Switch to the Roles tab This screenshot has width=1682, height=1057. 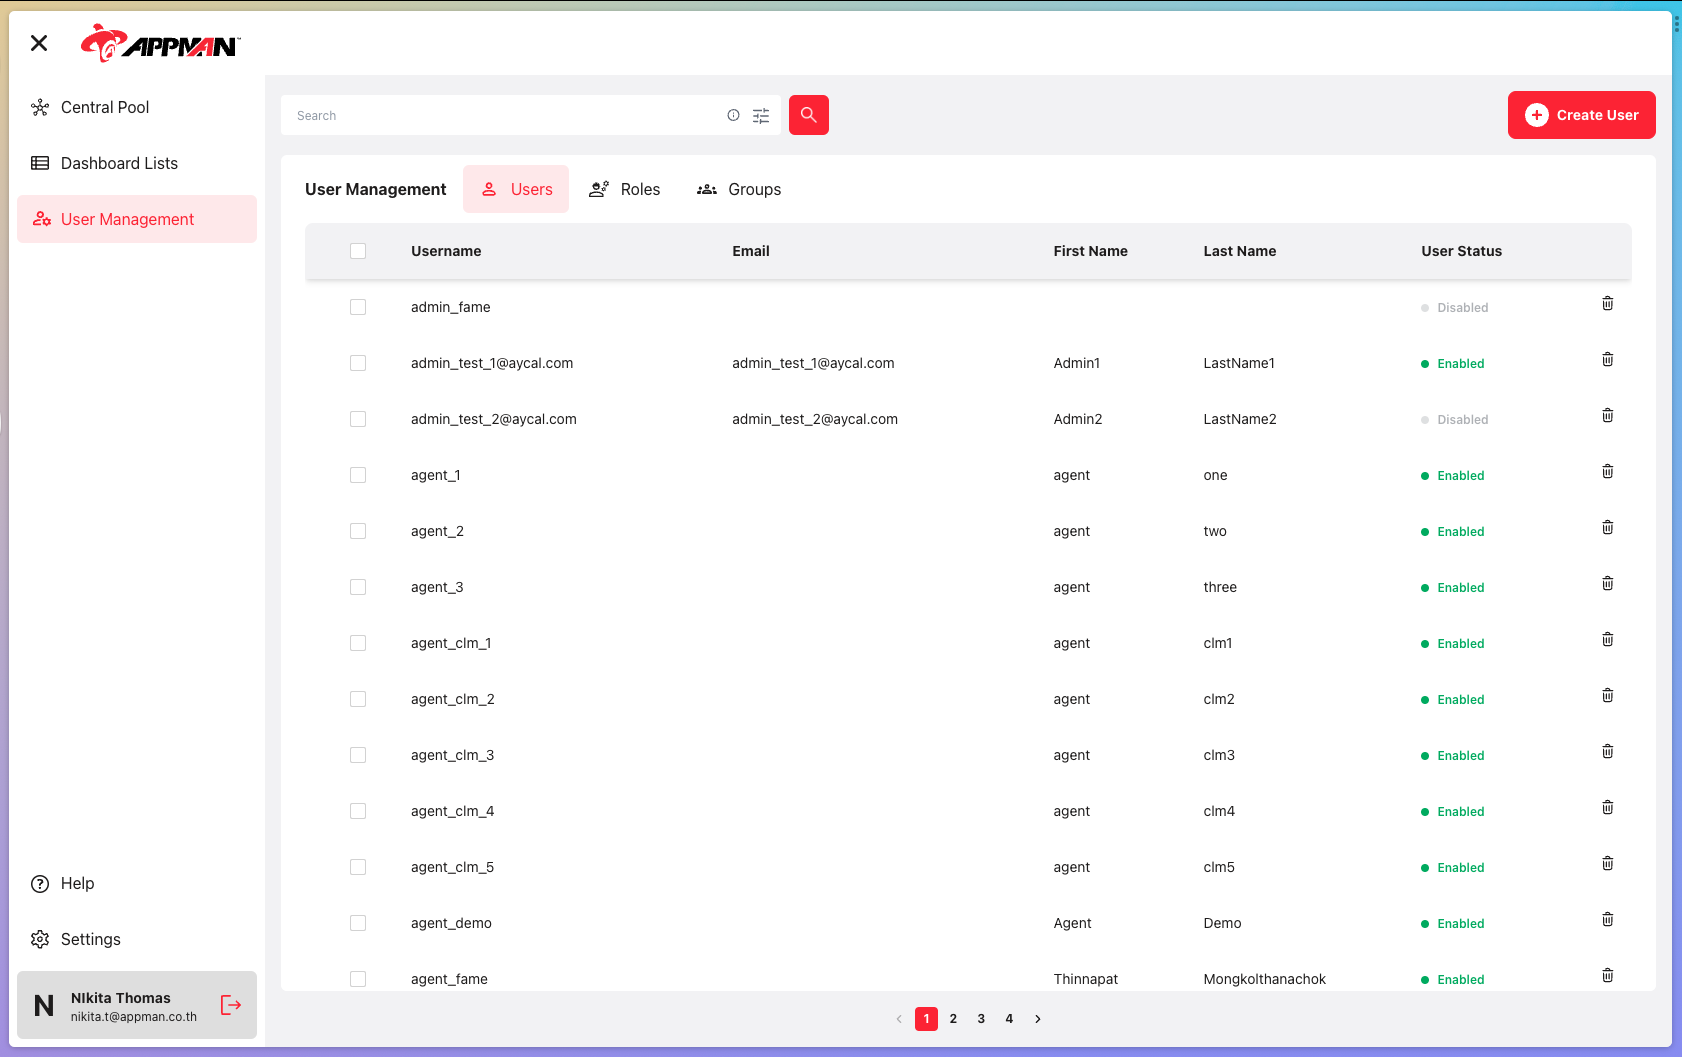pyautogui.click(x=625, y=189)
